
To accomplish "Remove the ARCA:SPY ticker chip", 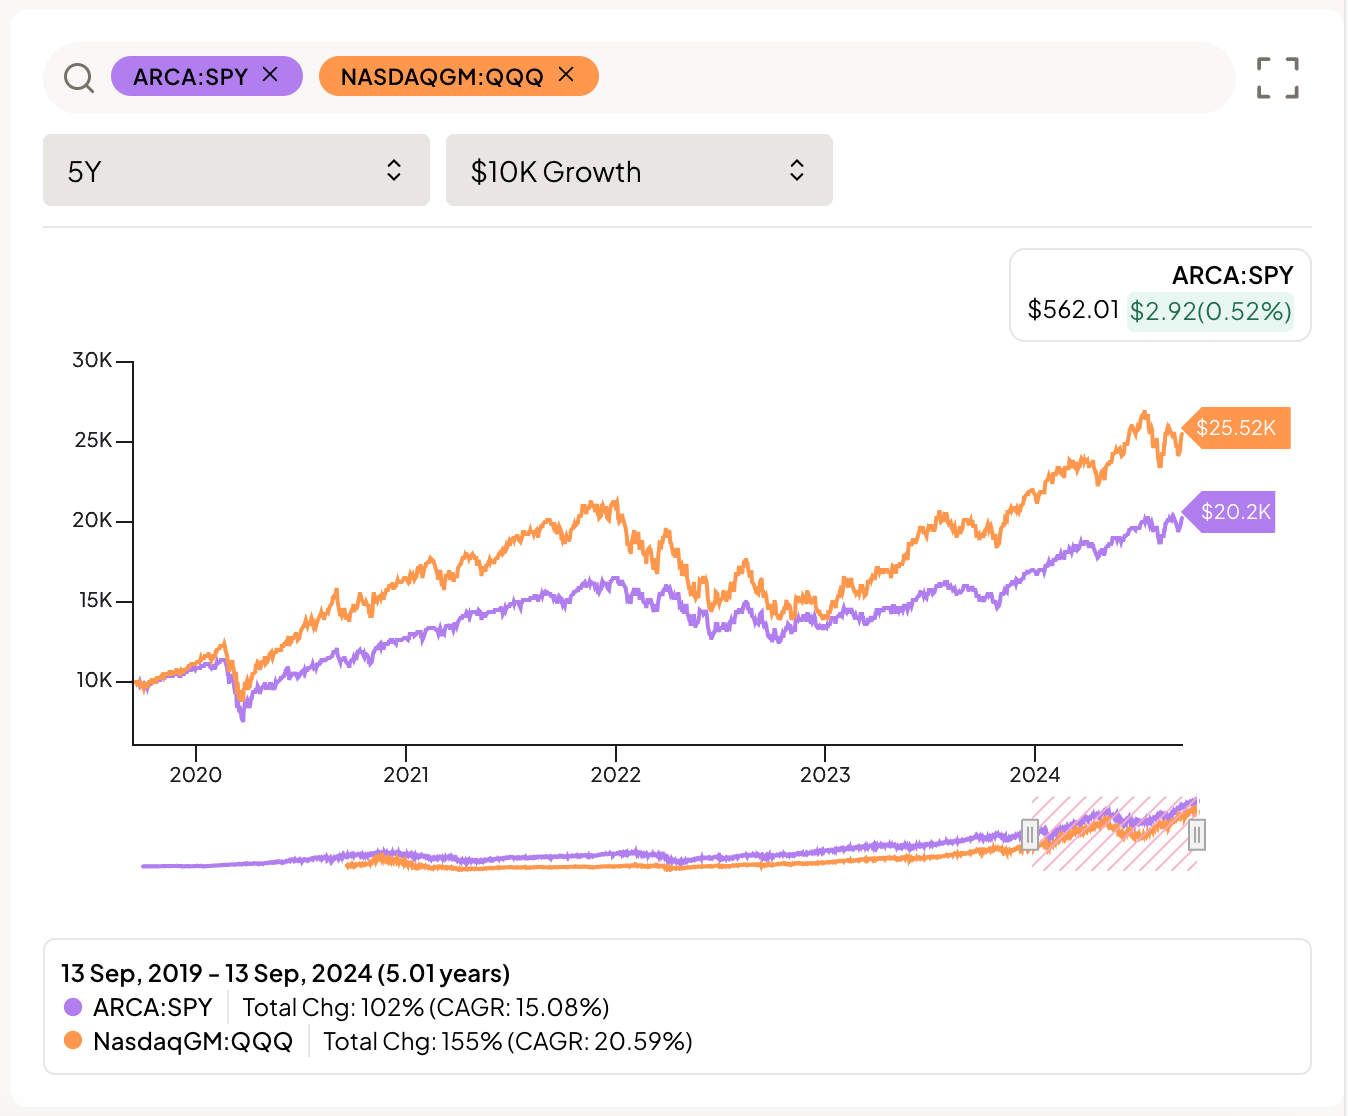I will (x=270, y=74).
